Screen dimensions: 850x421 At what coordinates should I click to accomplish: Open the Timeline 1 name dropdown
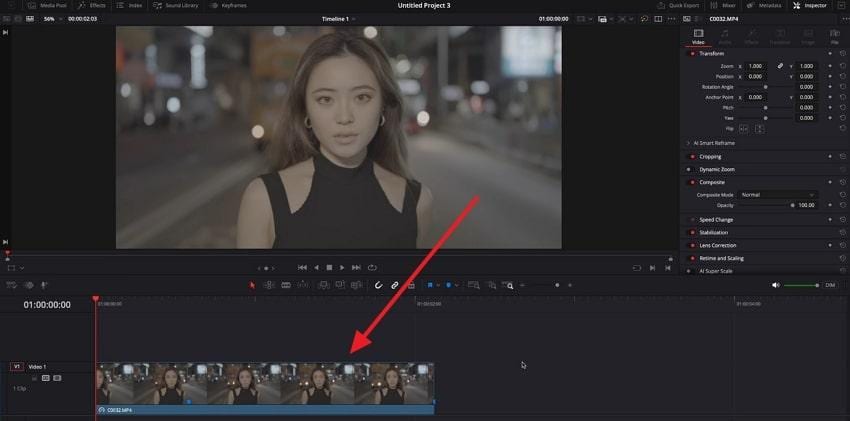pyautogui.click(x=339, y=19)
